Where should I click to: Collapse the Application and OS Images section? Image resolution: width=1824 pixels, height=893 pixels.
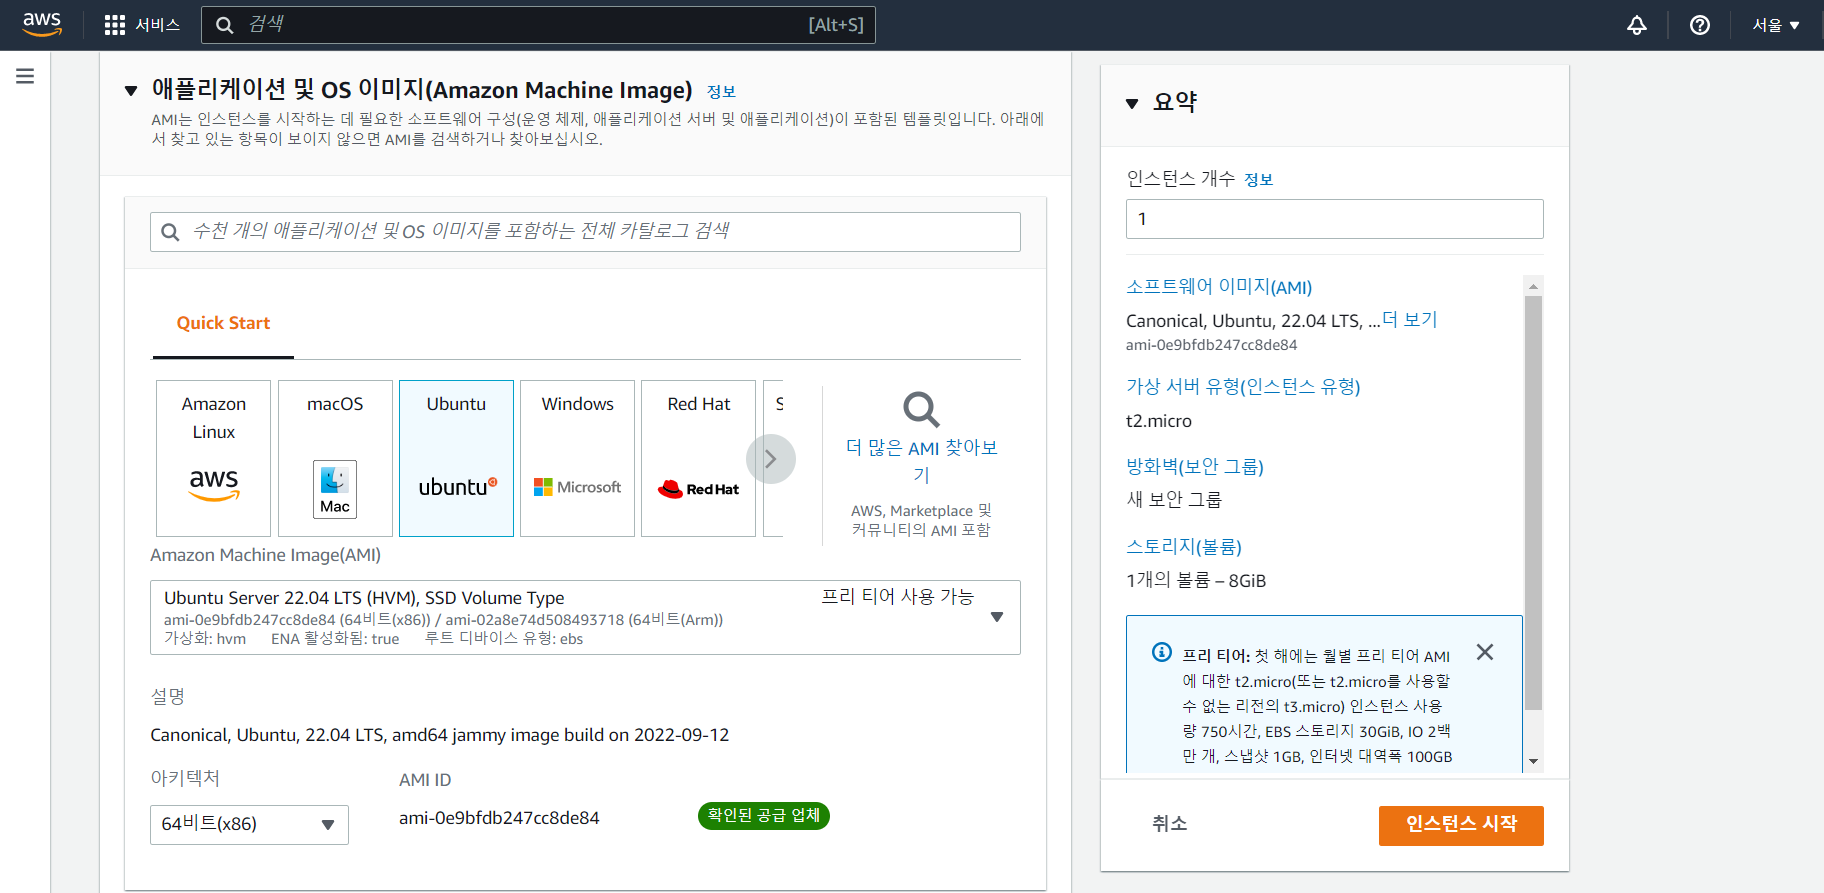click(x=131, y=91)
